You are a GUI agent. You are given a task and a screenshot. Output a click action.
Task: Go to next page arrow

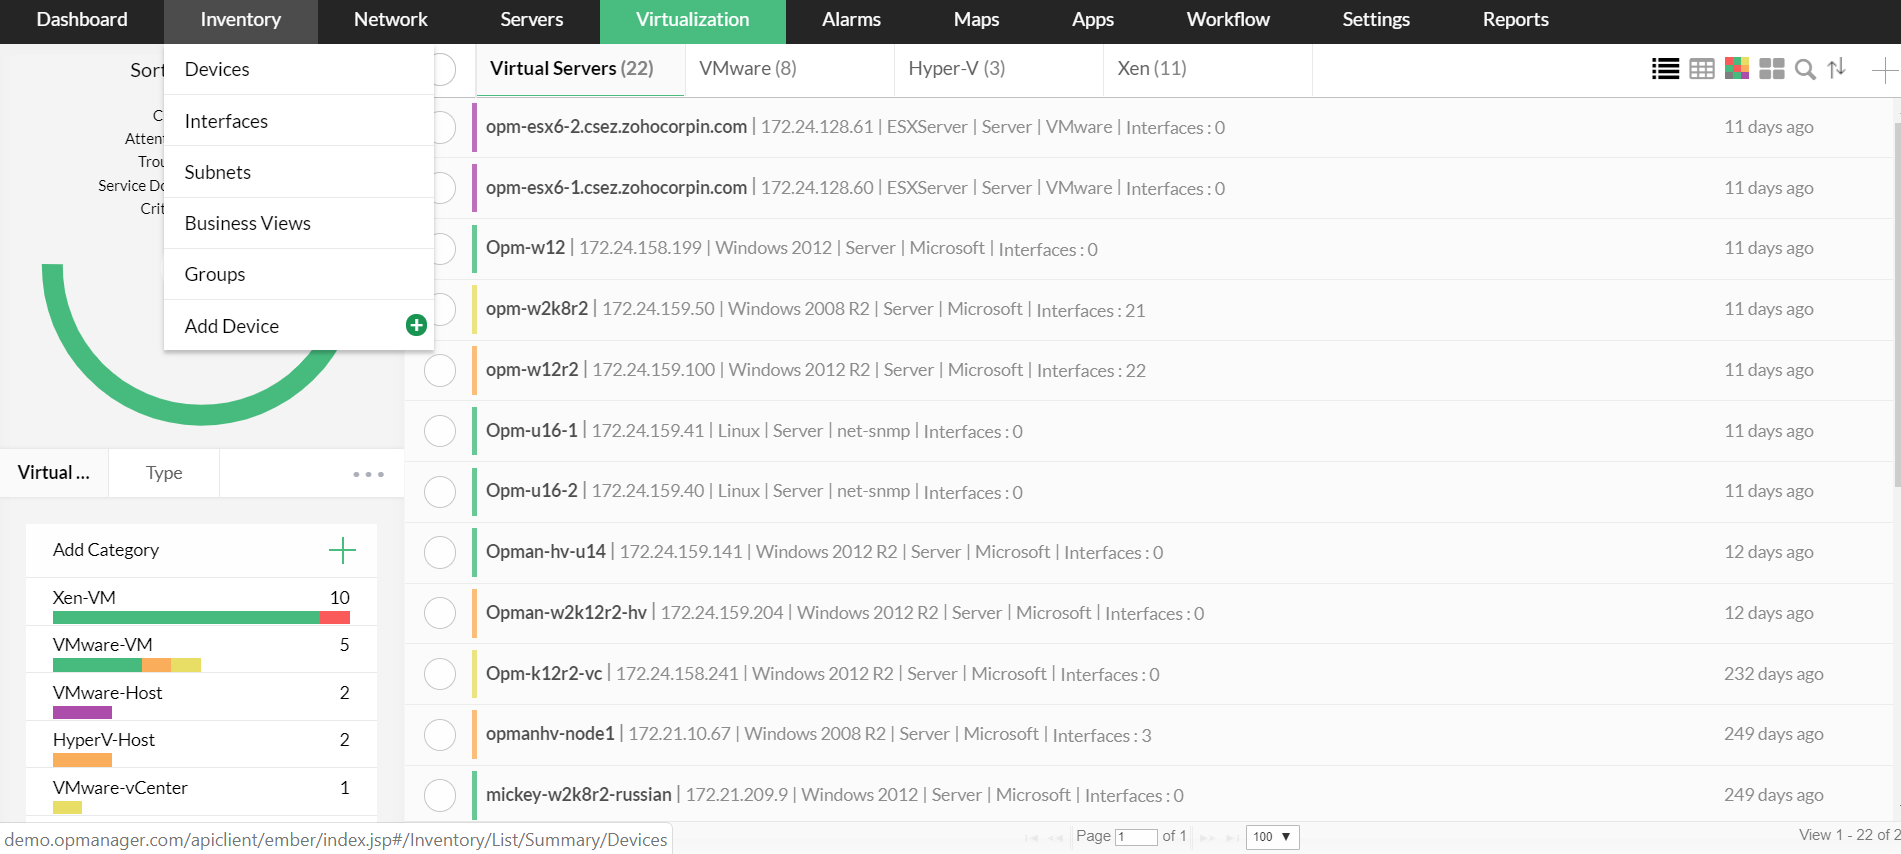pos(1207,837)
